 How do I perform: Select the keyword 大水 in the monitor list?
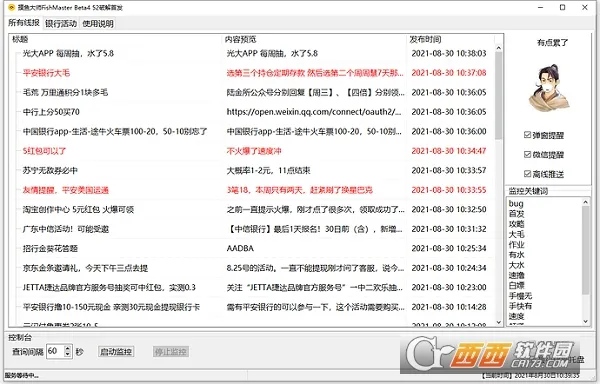(516, 265)
